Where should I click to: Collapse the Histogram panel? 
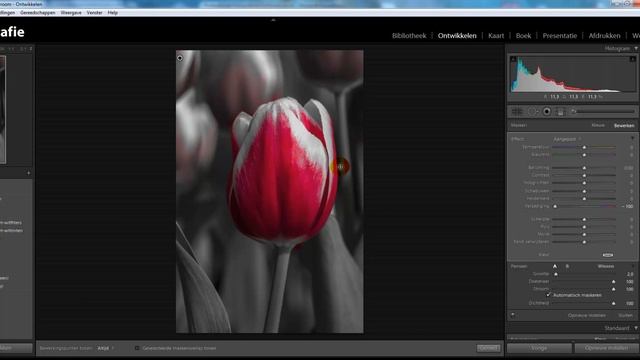point(636,48)
